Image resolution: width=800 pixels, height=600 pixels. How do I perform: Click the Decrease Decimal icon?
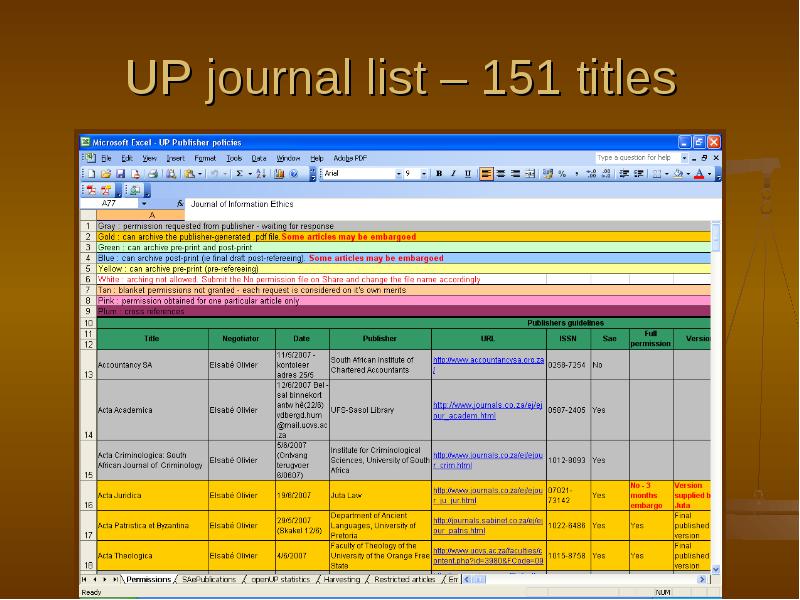[606, 174]
